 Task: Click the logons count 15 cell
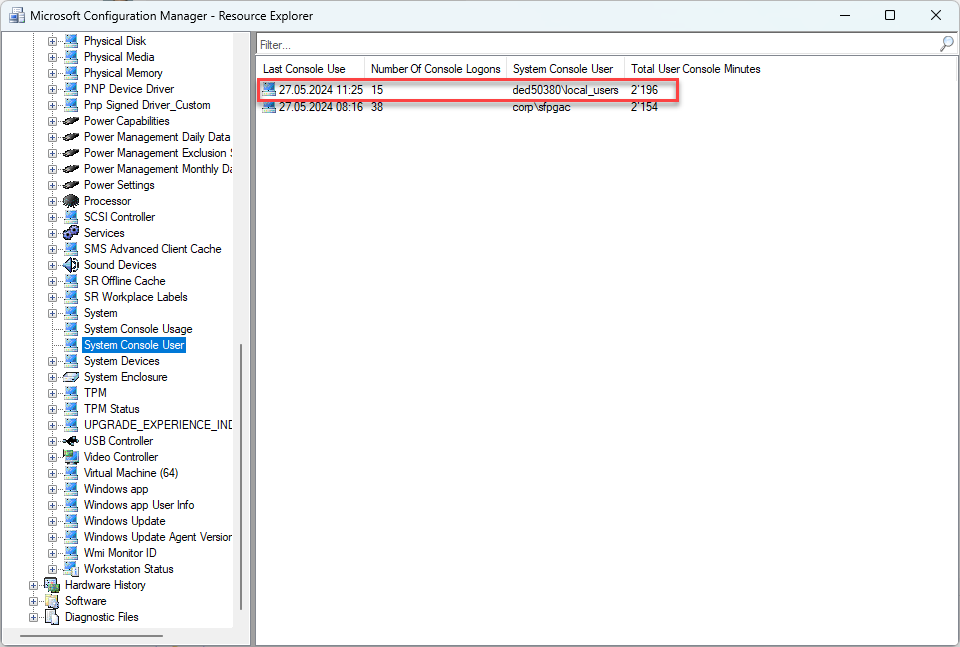(377, 90)
